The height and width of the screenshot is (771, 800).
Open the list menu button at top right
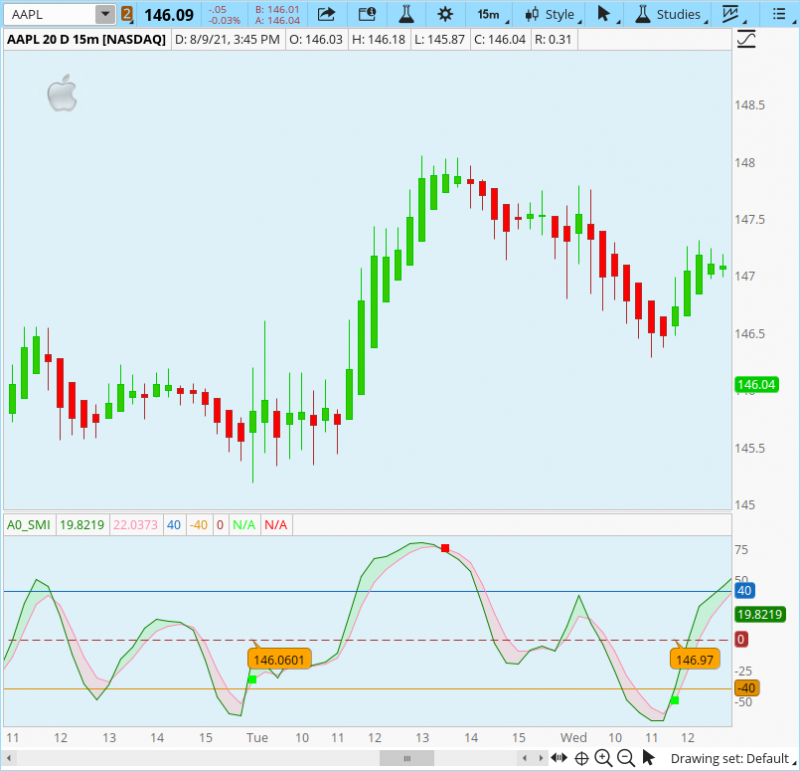(x=779, y=14)
